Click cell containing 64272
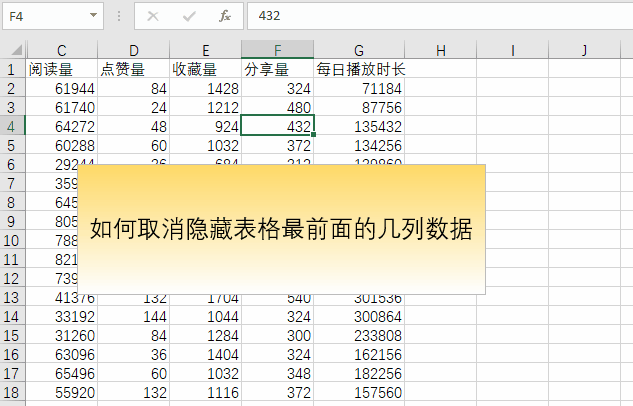 [x=62, y=126]
